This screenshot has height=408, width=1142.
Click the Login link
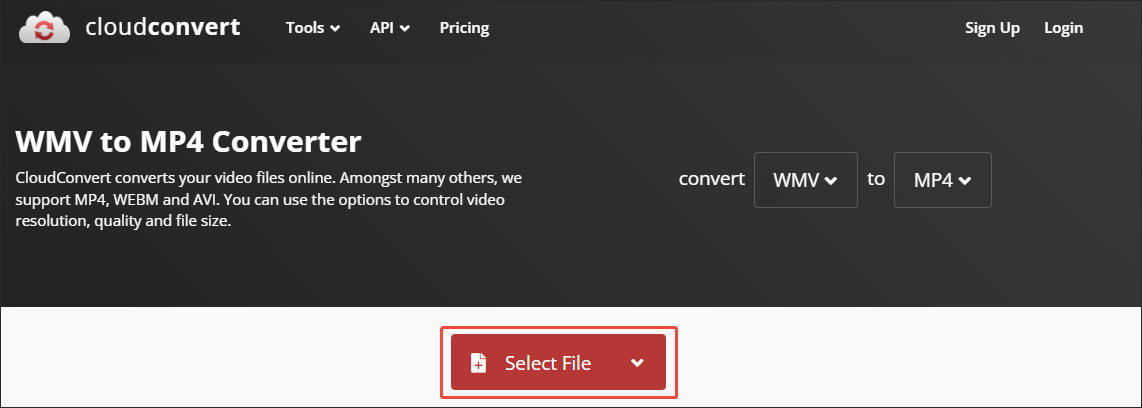coord(1063,28)
